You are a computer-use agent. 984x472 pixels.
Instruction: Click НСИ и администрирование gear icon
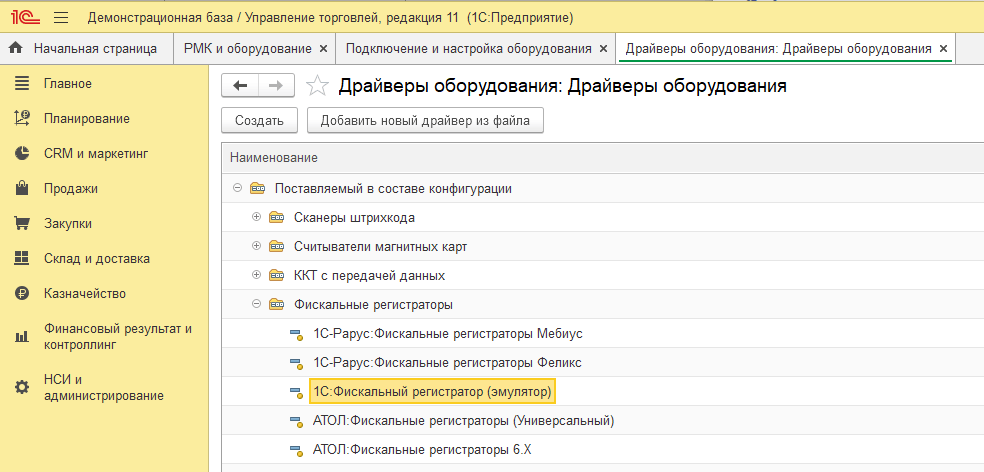click(22, 387)
